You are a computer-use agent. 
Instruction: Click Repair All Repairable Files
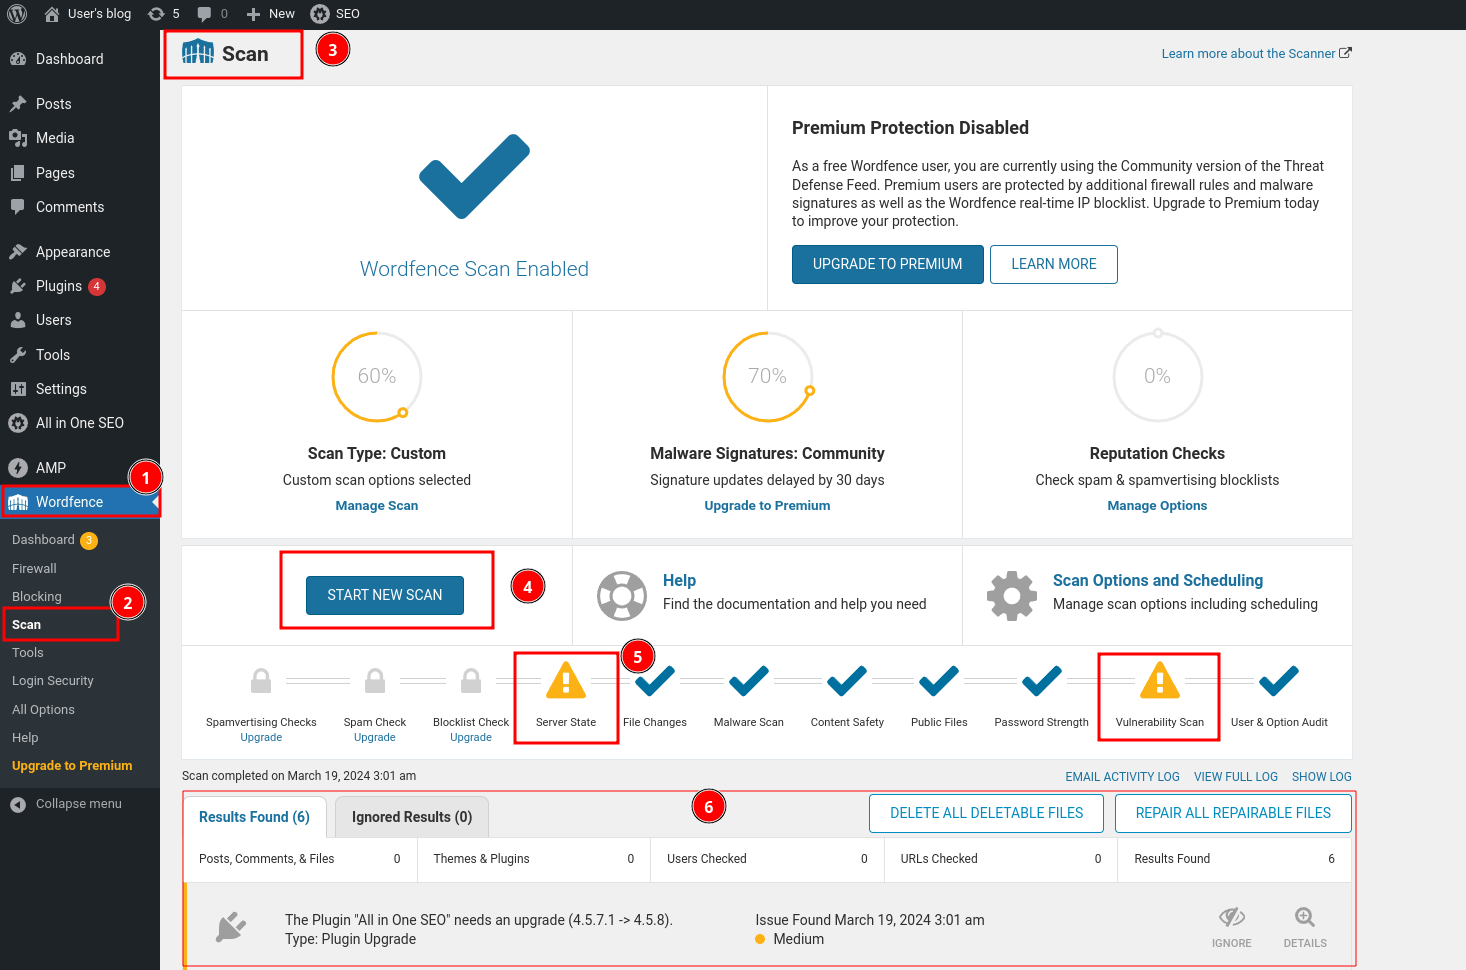pos(1232,813)
